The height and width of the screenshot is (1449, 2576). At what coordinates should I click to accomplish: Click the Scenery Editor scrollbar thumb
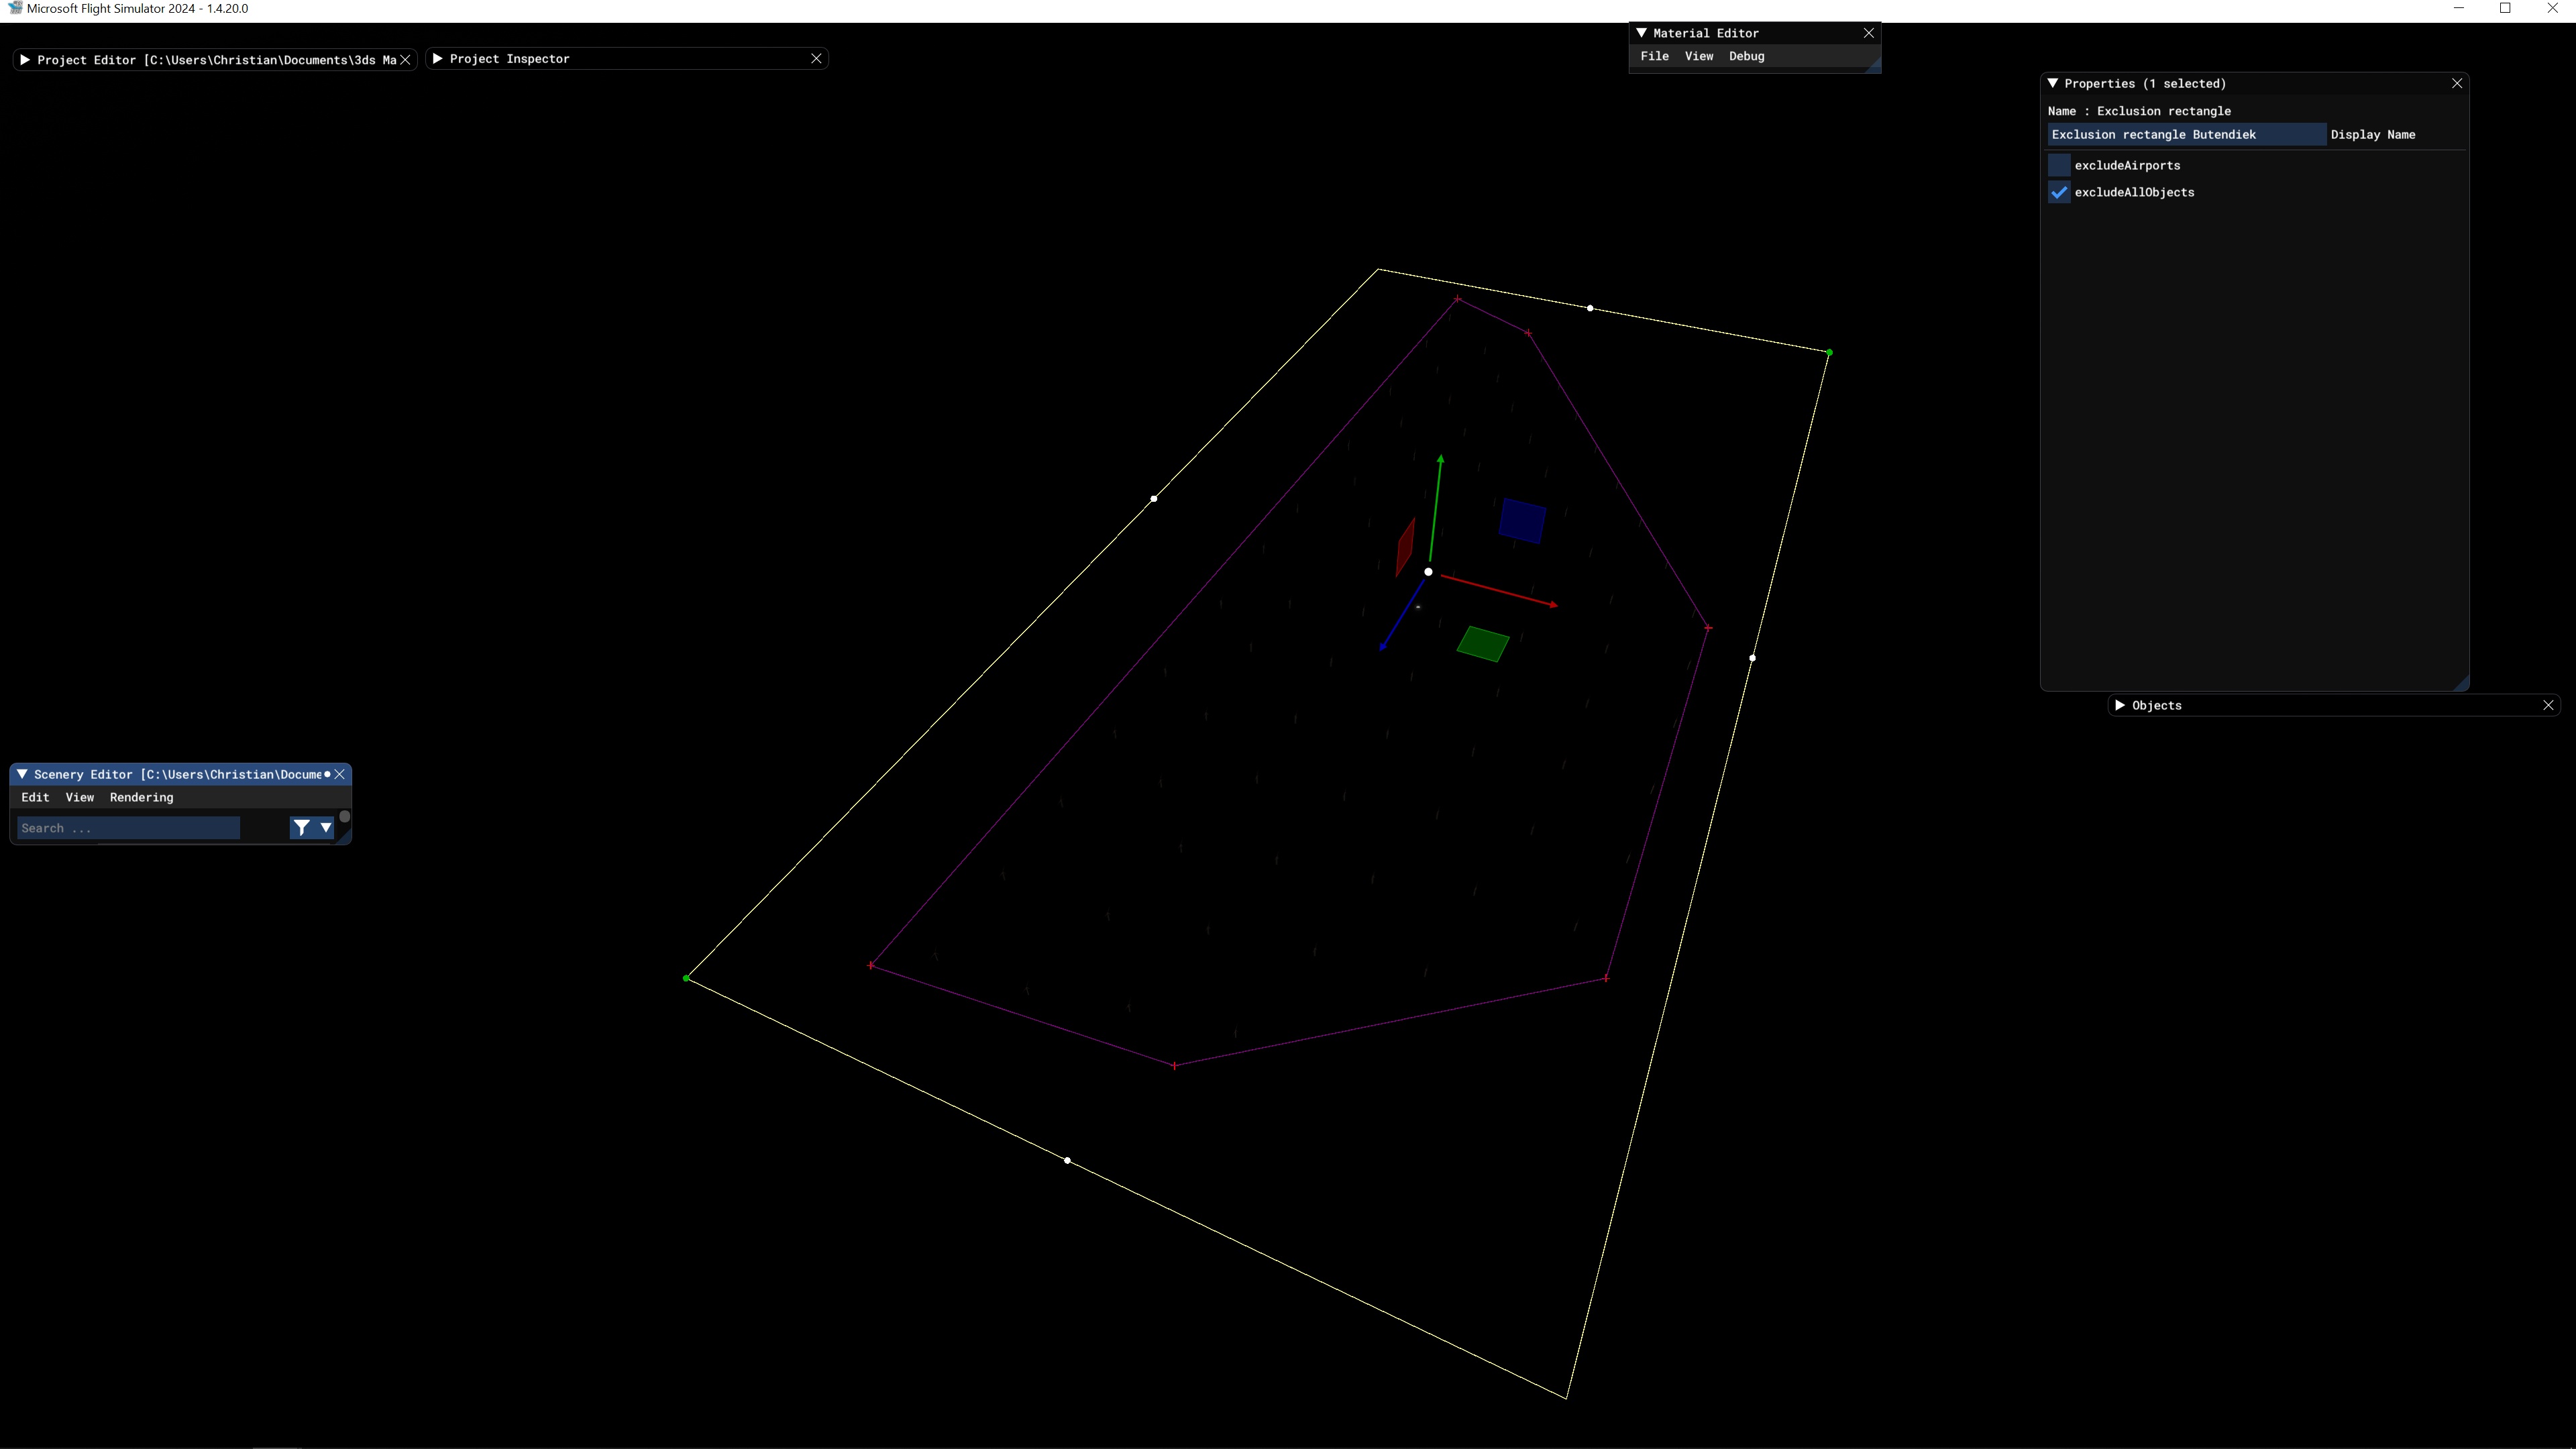345,817
